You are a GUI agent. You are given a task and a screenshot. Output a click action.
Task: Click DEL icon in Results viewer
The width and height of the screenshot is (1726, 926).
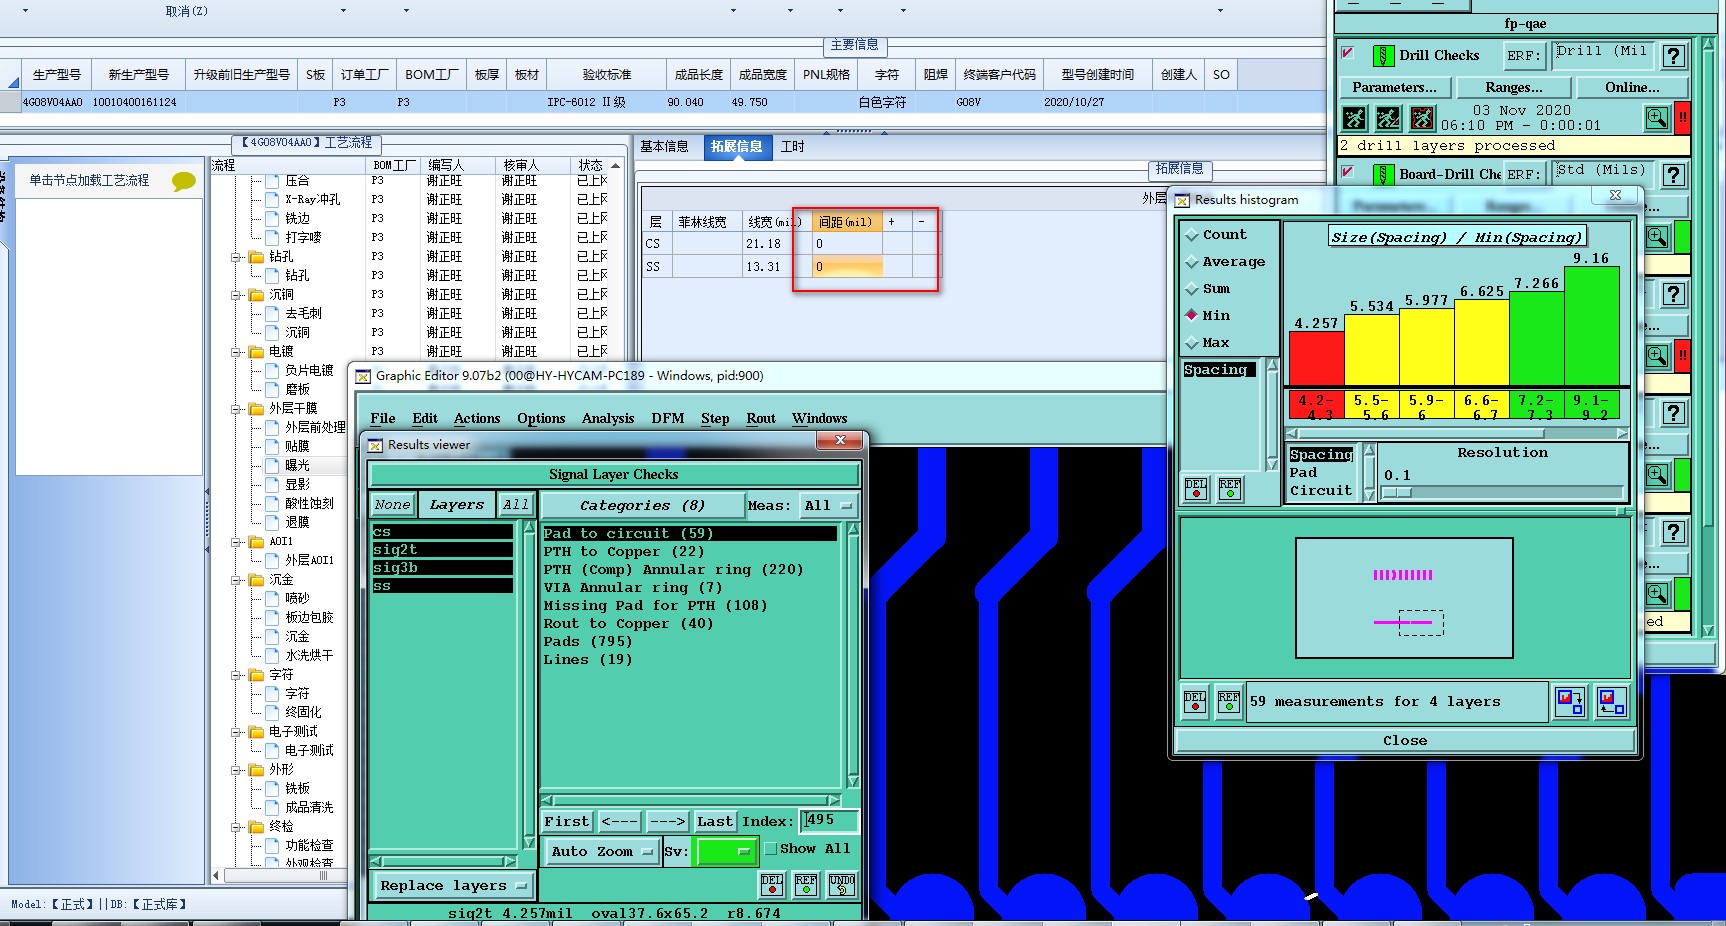click(x=771, y=885)
